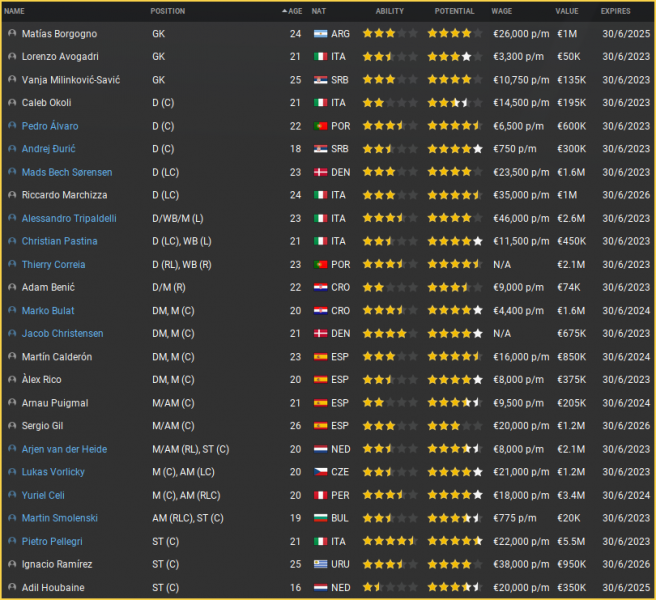Click the person icon beside Adil Houbaine
The image size is (656, 600).
[12, 587]
